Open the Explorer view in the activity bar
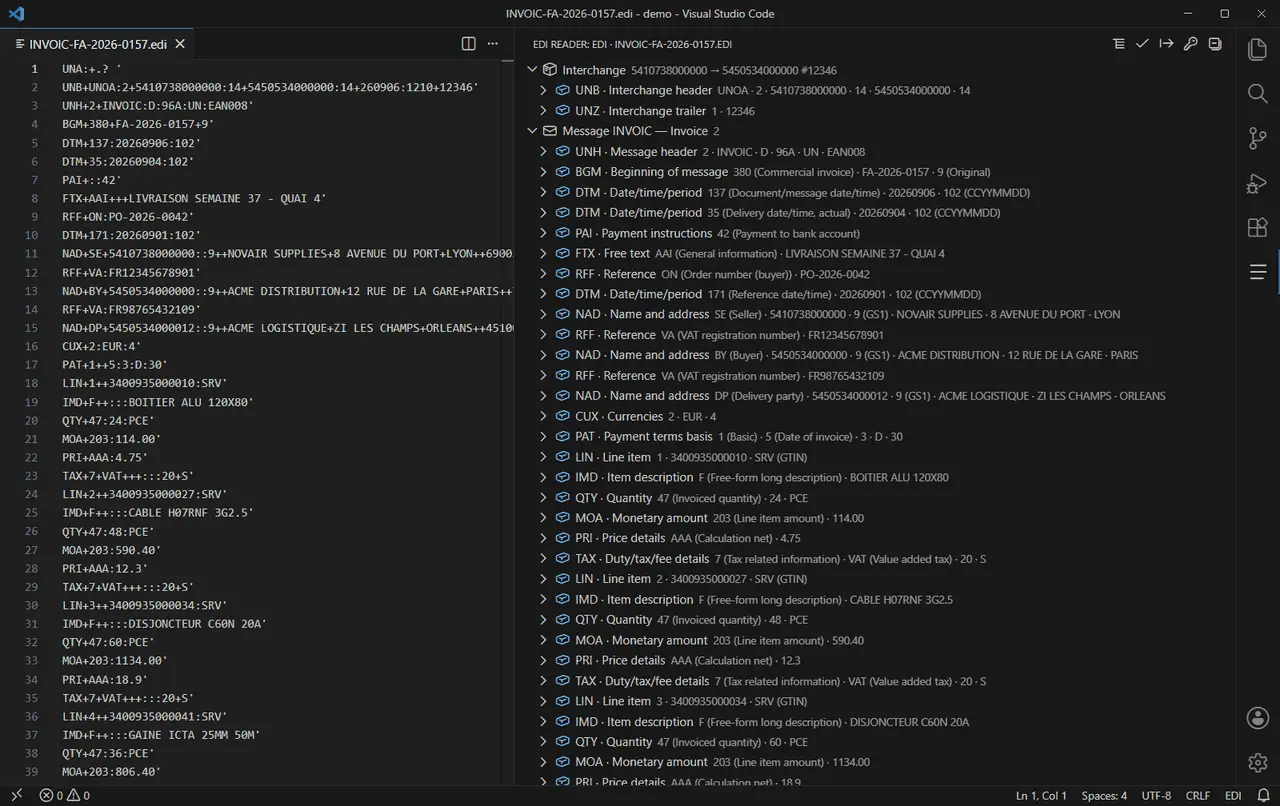 click(x=1258, y=50)
